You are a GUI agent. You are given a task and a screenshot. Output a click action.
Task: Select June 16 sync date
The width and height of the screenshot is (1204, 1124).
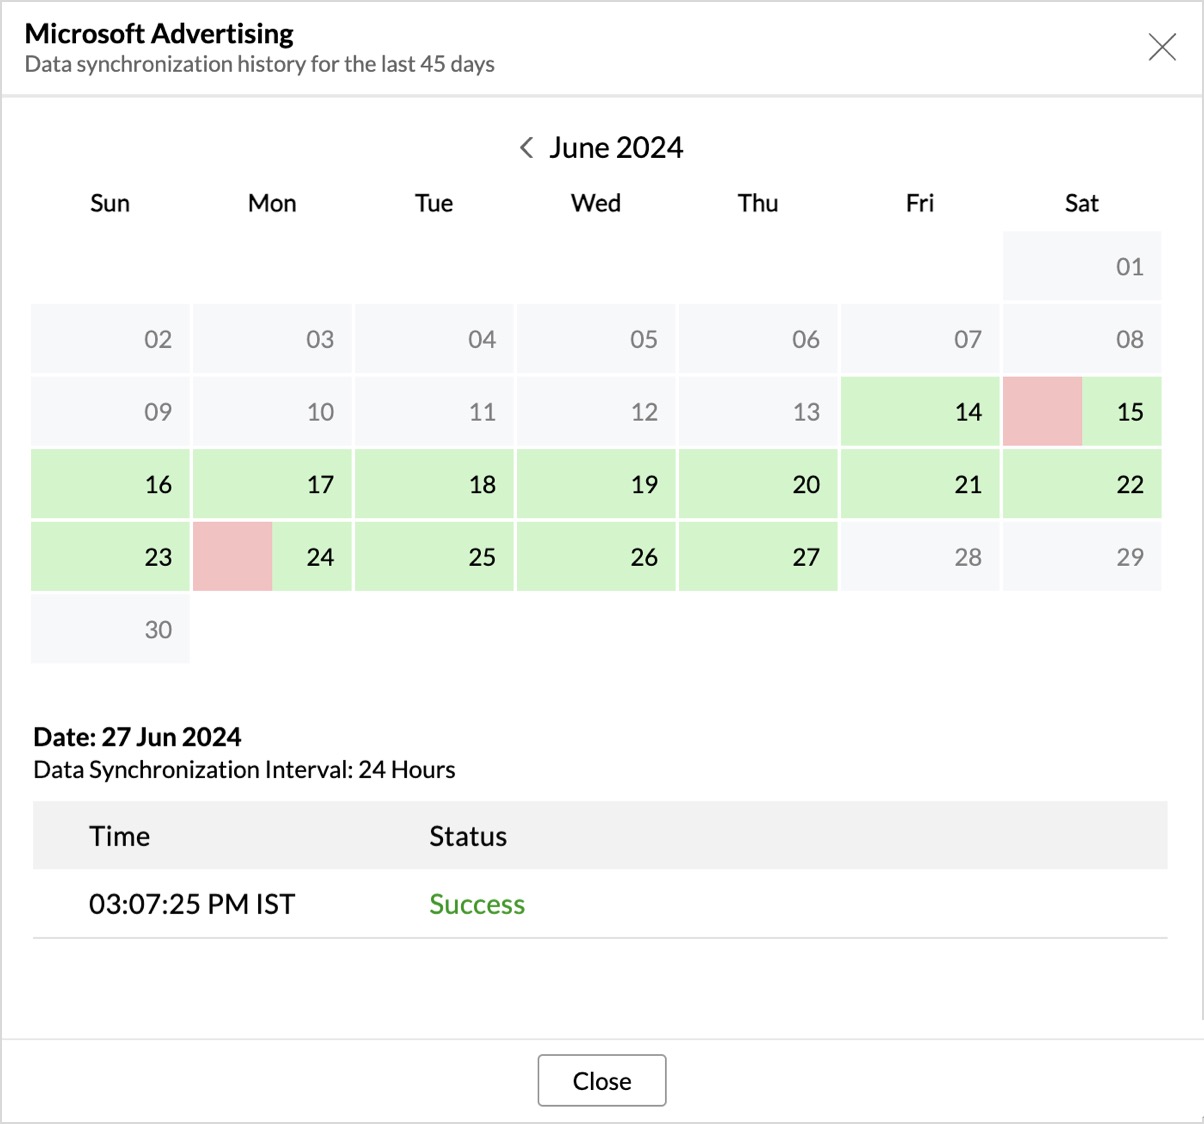coord(110,484)
